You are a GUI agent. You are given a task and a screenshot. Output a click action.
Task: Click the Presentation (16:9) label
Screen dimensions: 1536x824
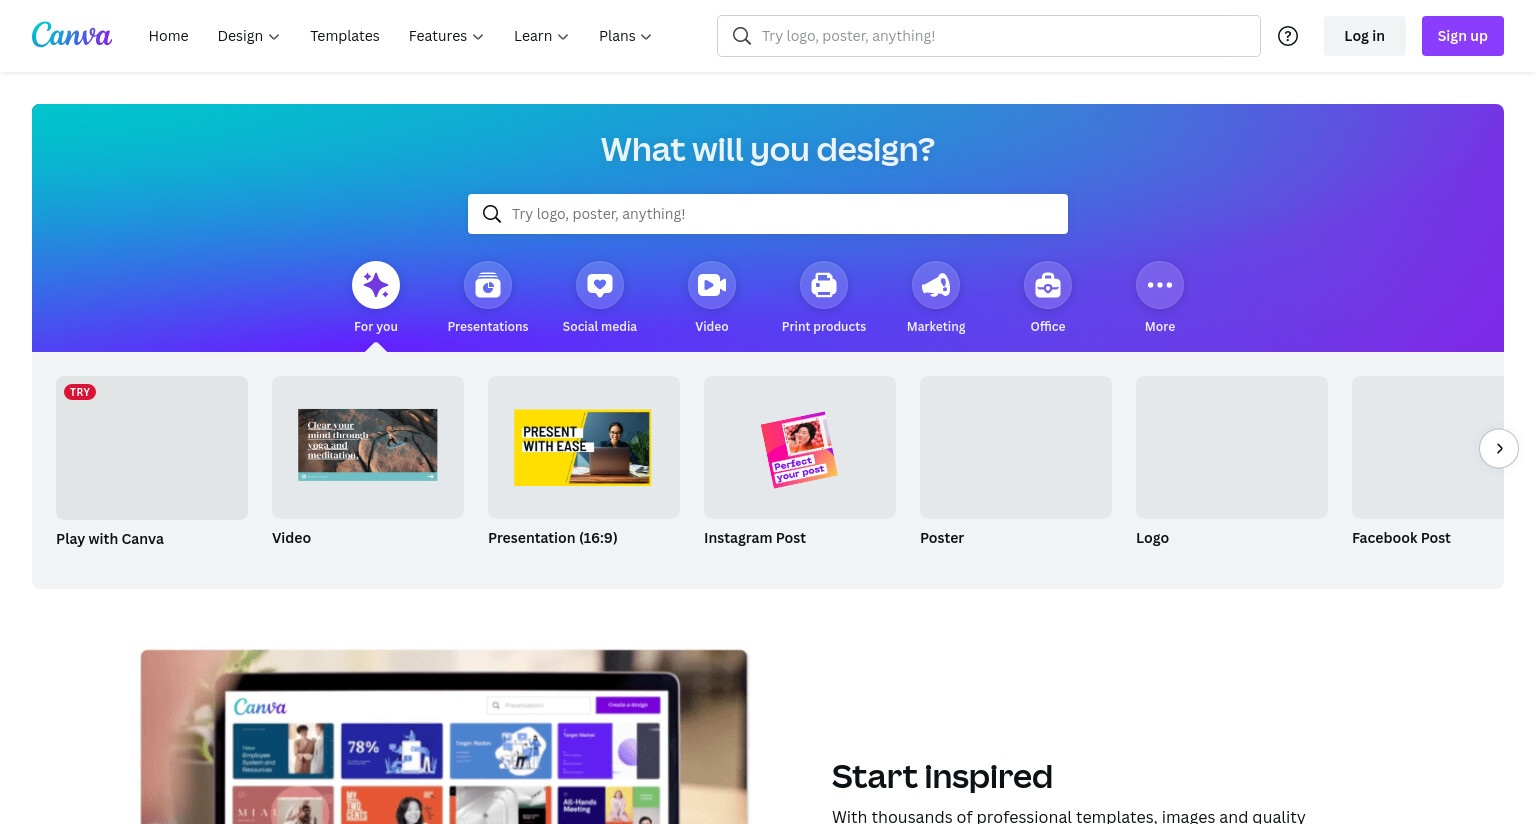pos(553,538)
